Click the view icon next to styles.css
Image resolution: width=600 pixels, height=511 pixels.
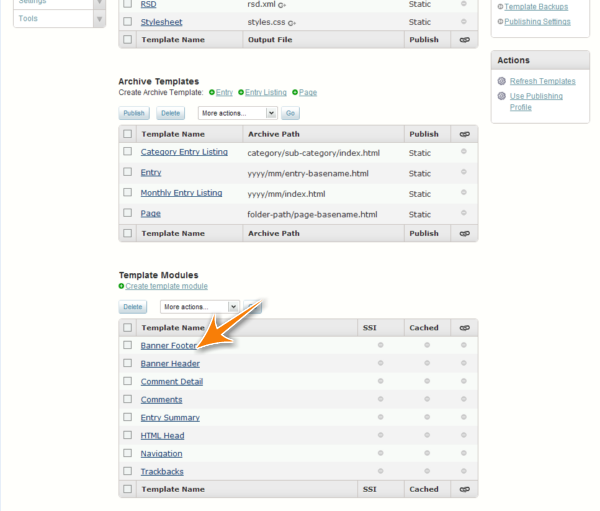tap(292, 23)
